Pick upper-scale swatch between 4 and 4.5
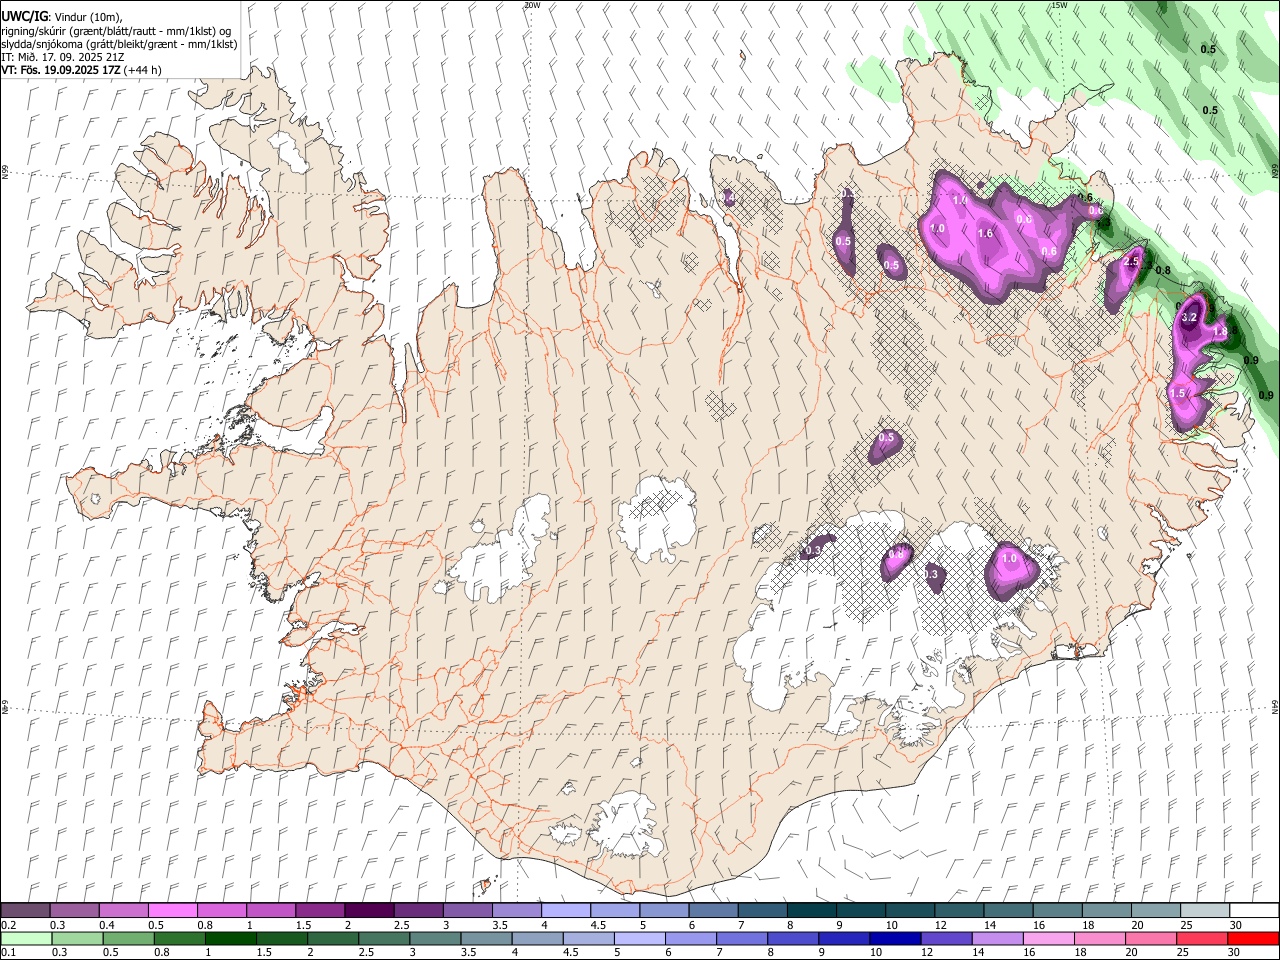The image size is (1280, 960). tap(565, 910)
